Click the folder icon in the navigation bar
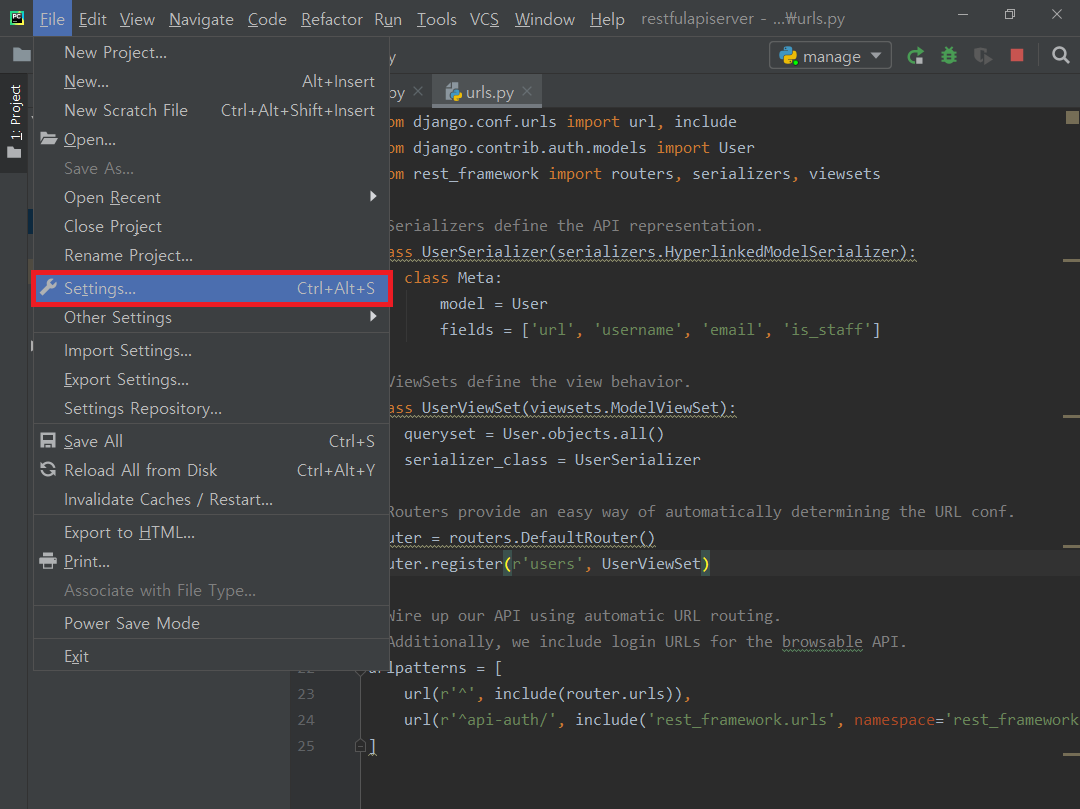 pyautogui.click(x=21, y=55)
